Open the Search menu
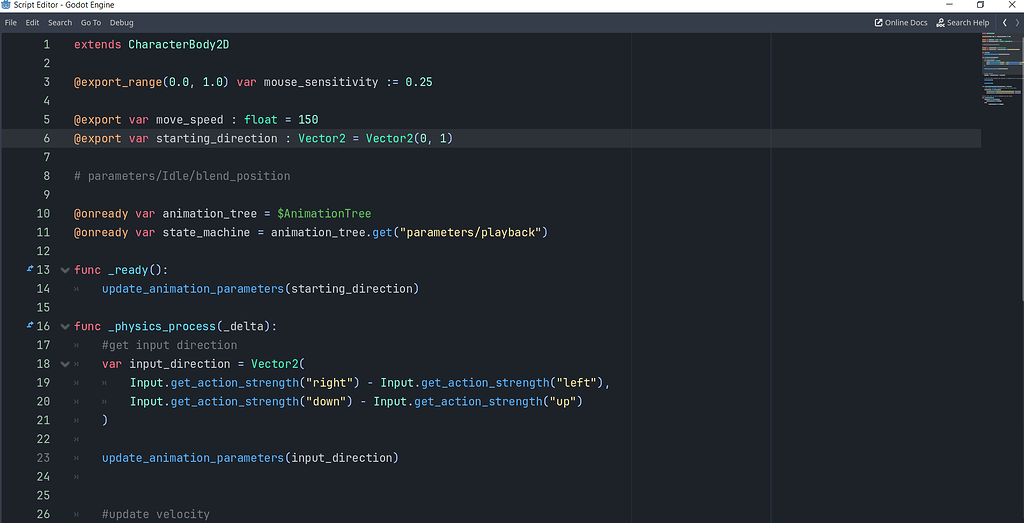The width and height of the screenshot is (1024, 523). click(60, 23)
